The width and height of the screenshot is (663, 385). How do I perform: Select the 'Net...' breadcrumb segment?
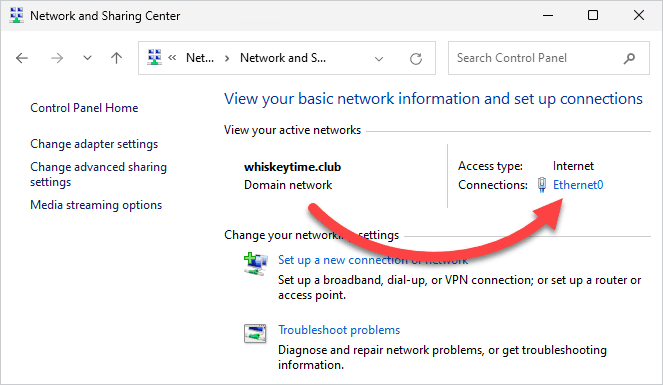point(200,58)
